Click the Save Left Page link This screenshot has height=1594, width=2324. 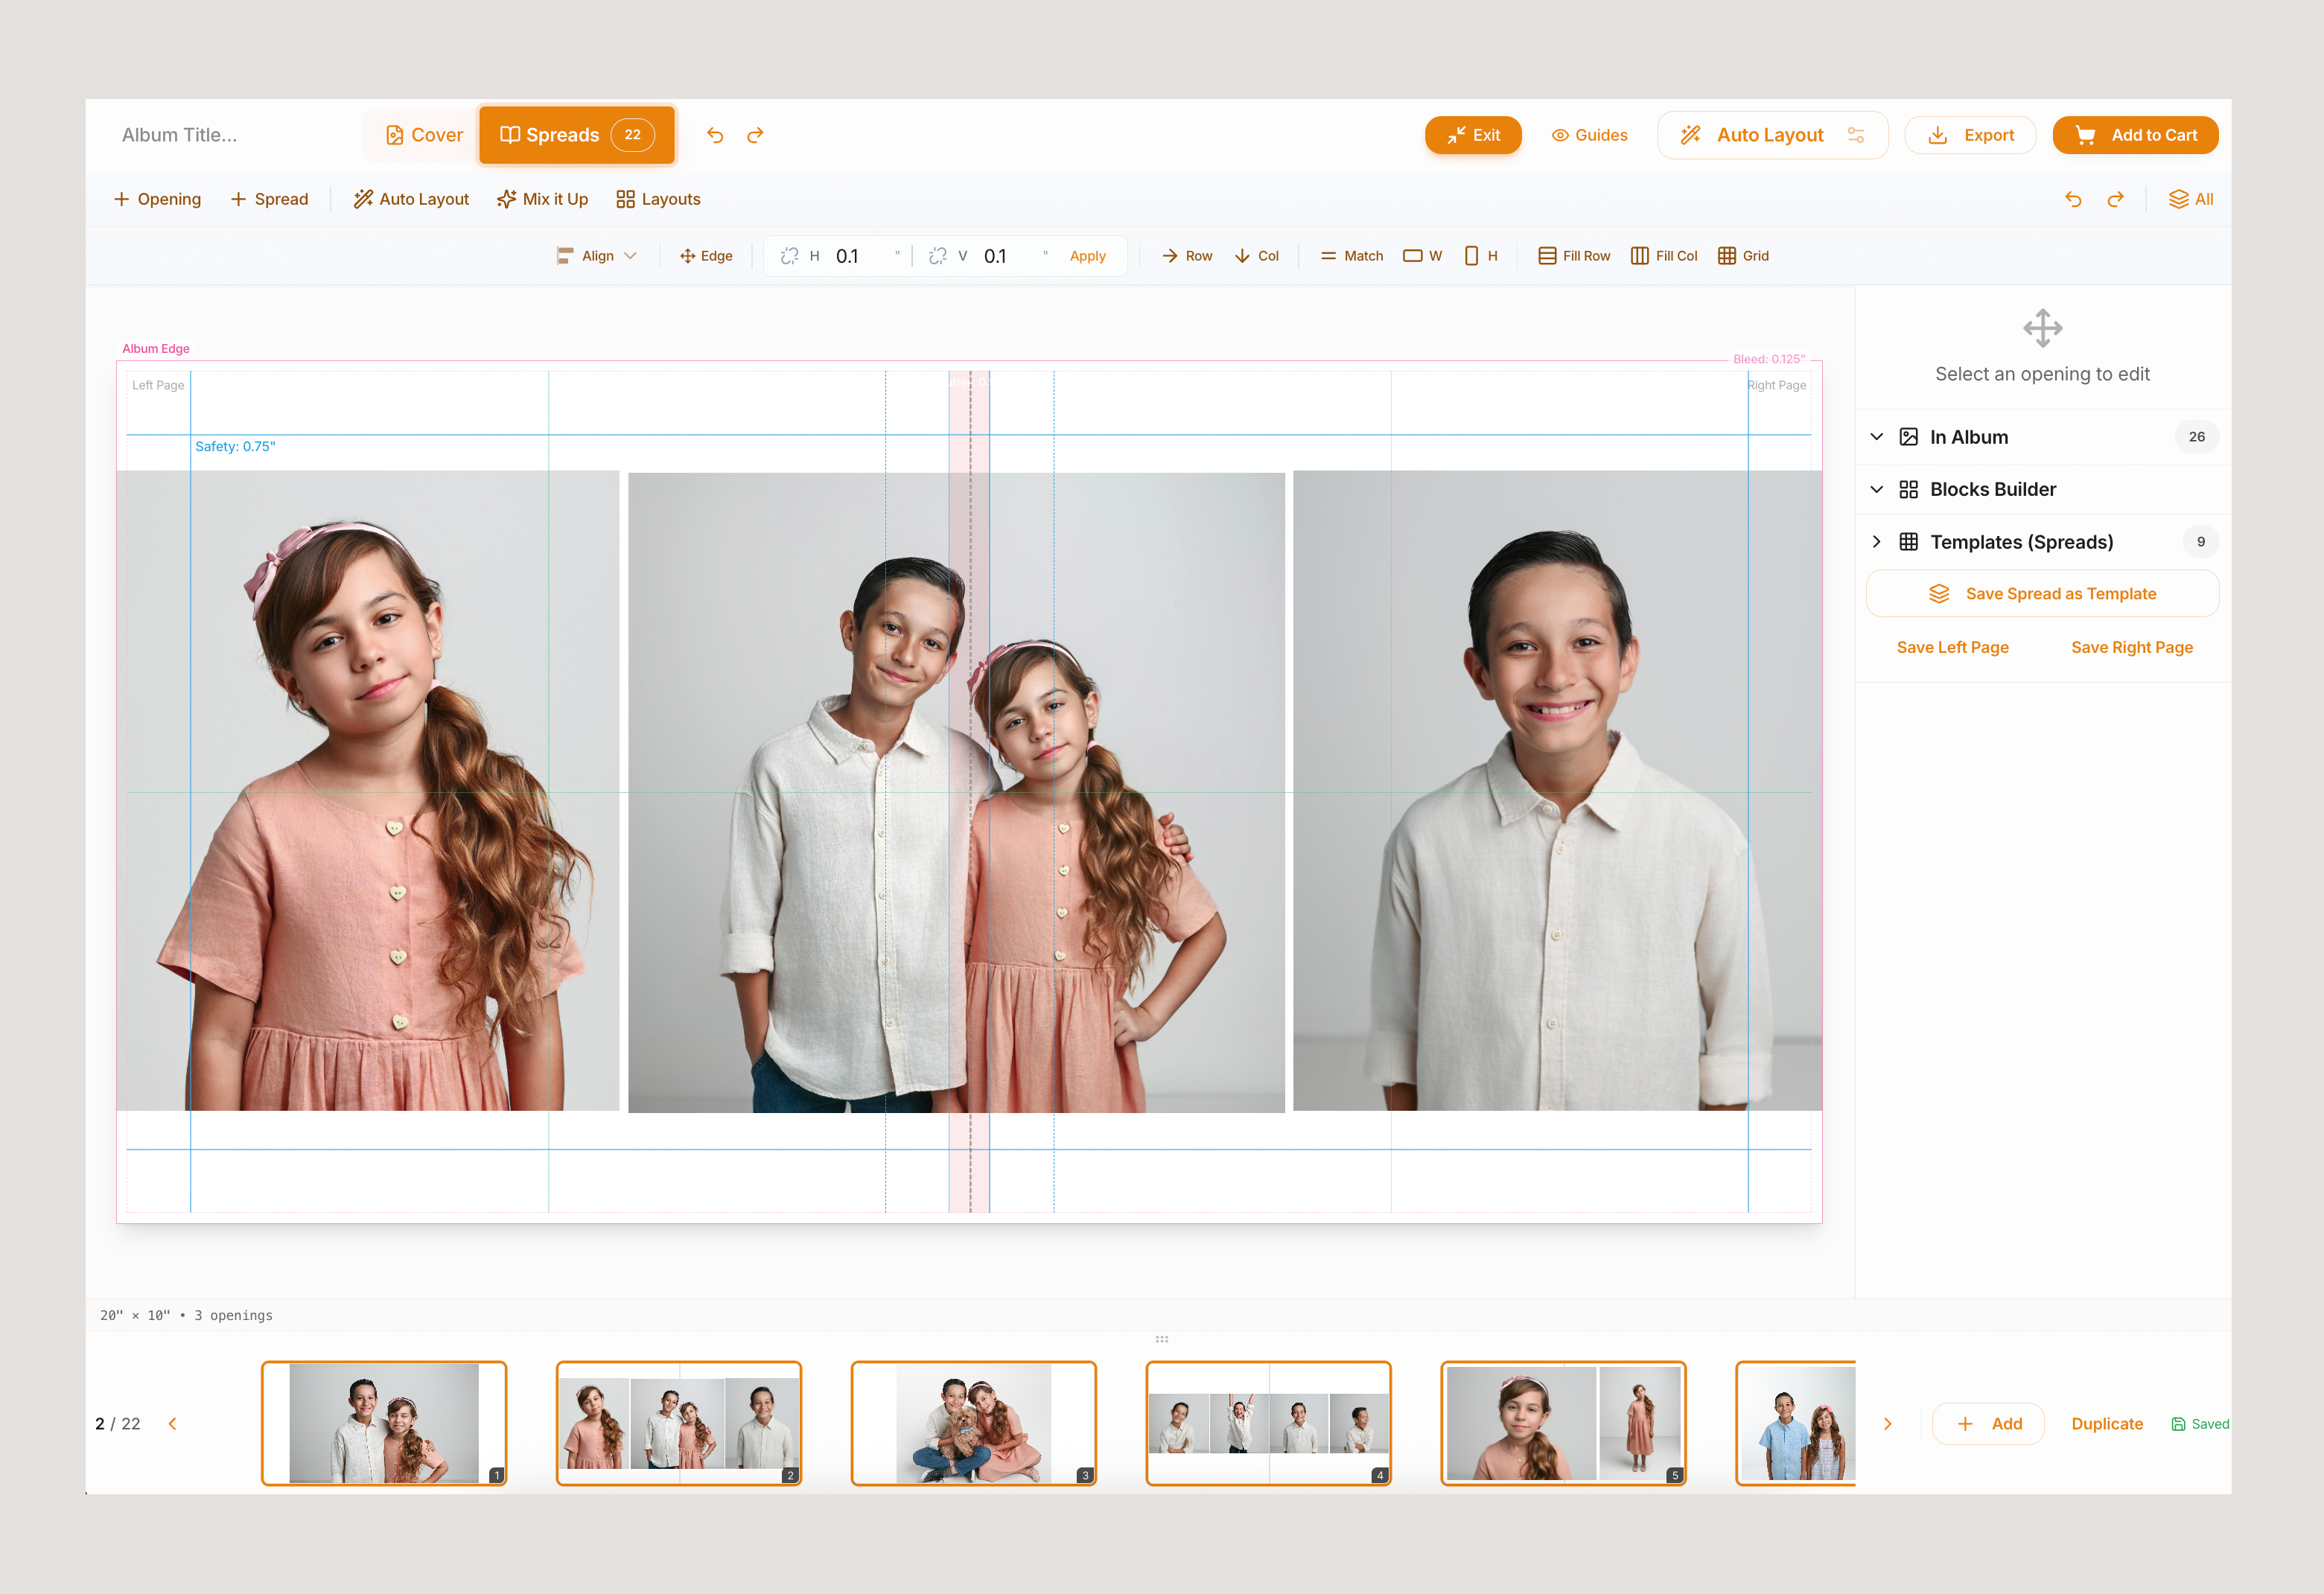click(x=1952, y=647)
